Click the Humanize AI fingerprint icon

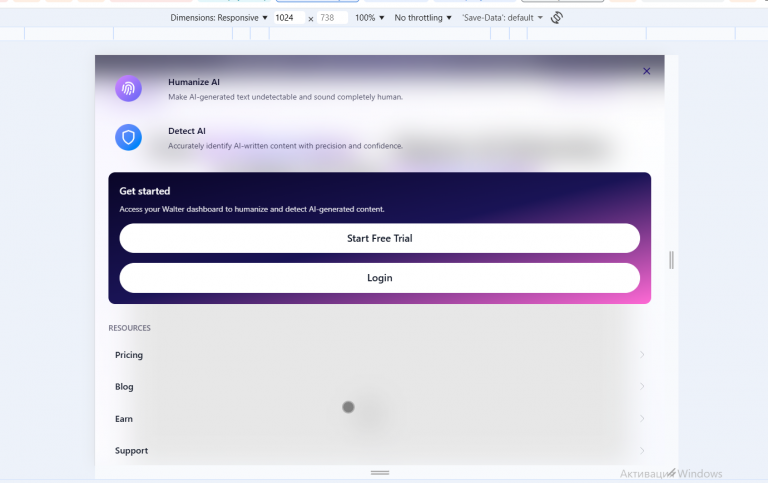tap(128, 89)
